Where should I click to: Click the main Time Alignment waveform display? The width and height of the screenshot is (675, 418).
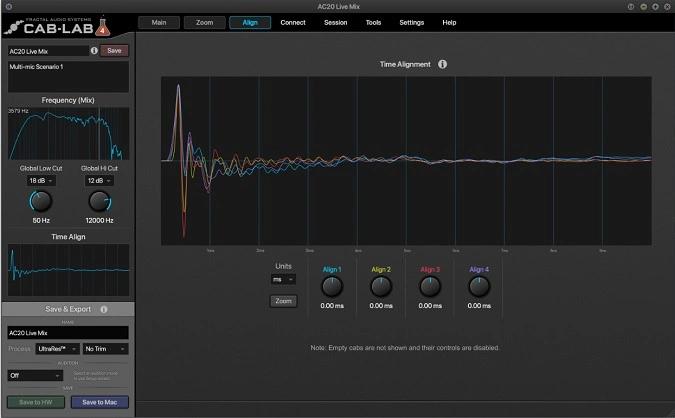tap(406, 161)
